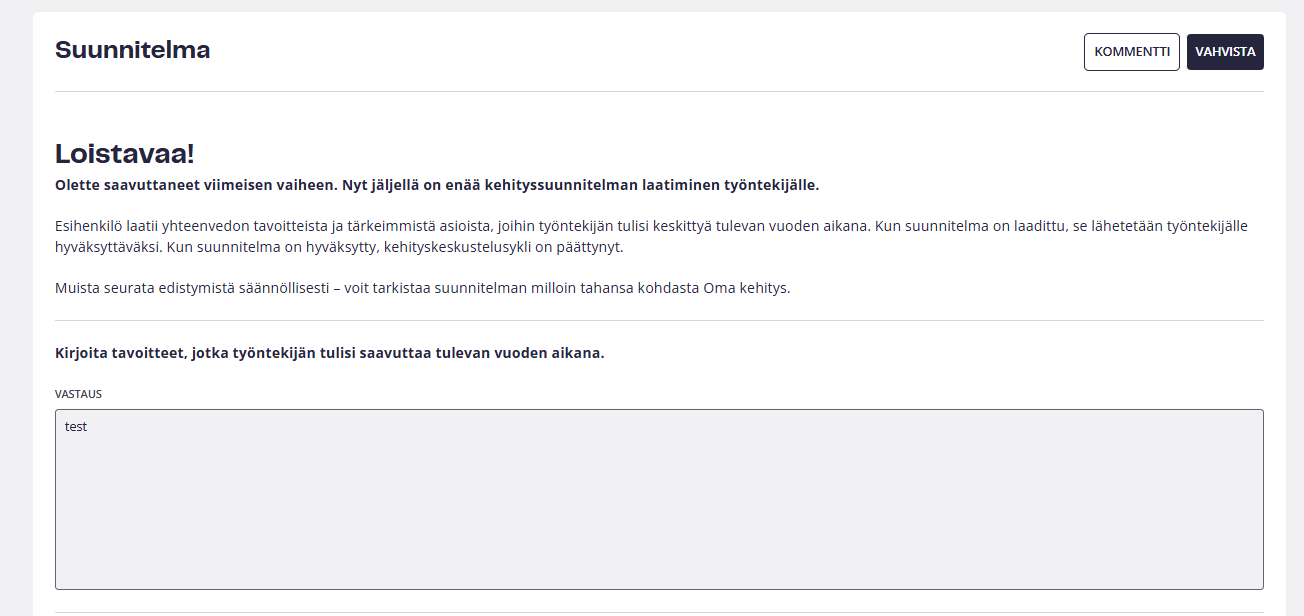The width and height of the screenshot is (1304, 616).
Task: Click the KOMMENTTI button
Action: 1131,52
